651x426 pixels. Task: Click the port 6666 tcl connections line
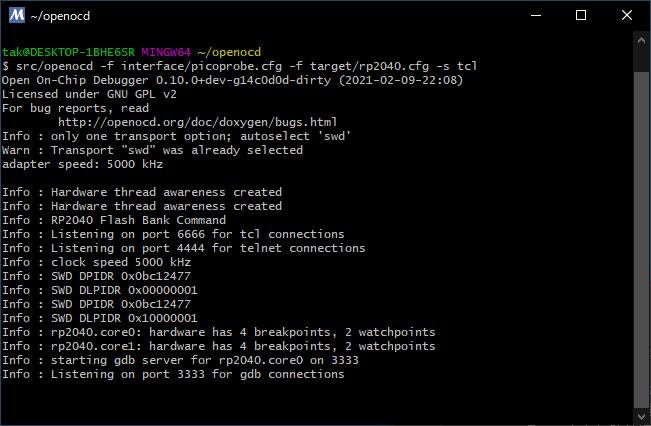pos(173,234)
